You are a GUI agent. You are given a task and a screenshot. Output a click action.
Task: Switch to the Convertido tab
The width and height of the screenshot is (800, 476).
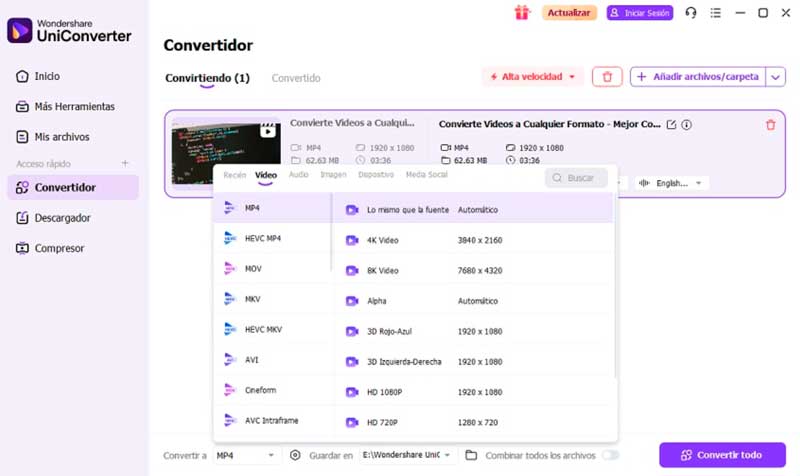[296, 78]
